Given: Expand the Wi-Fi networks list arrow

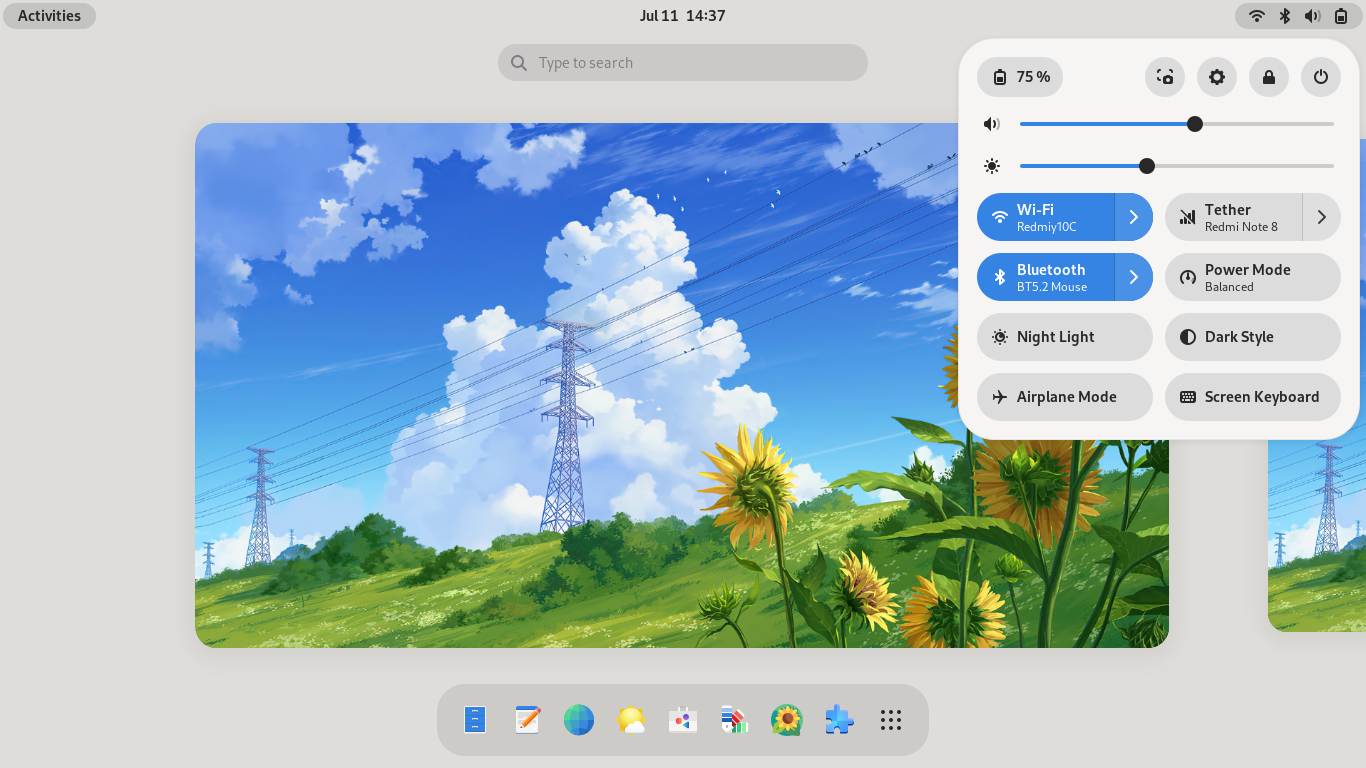Looking at the screenshot, I should [x=1134, y=217].
